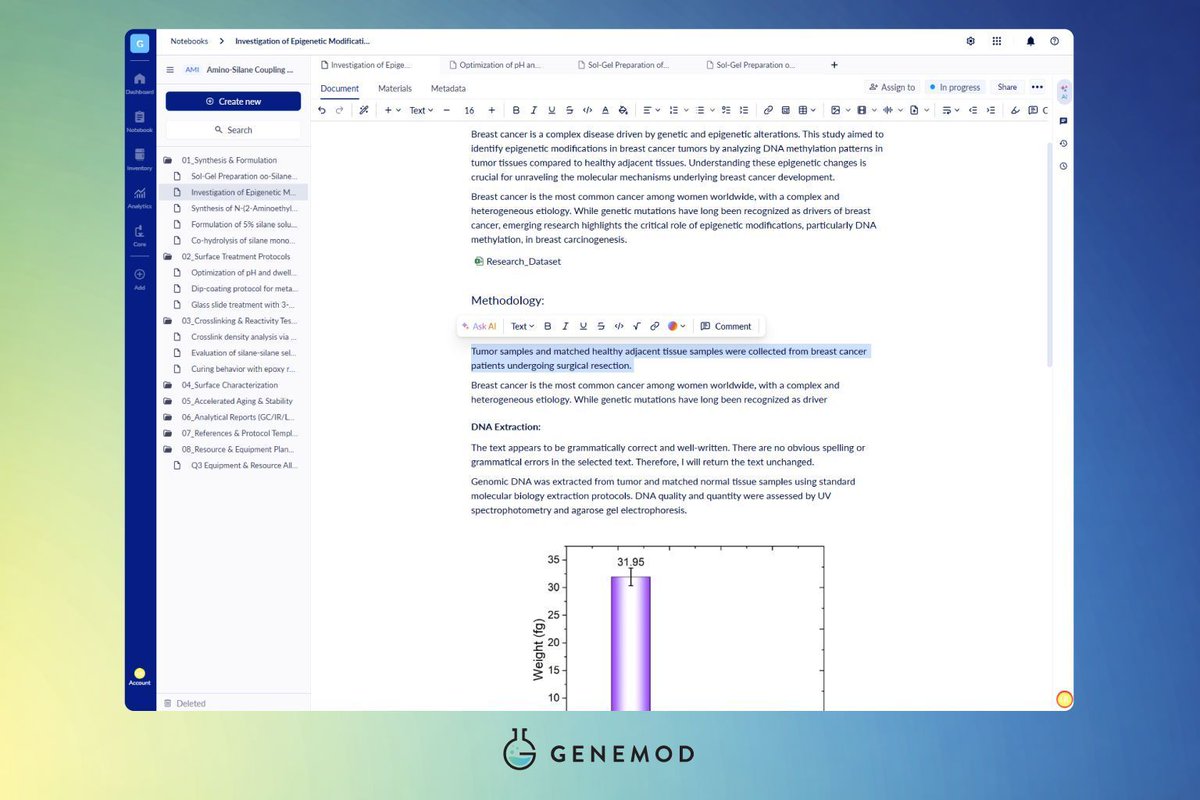
Task: Click the hamburger menu beside the AMI project name
Action: click(170, 70)
